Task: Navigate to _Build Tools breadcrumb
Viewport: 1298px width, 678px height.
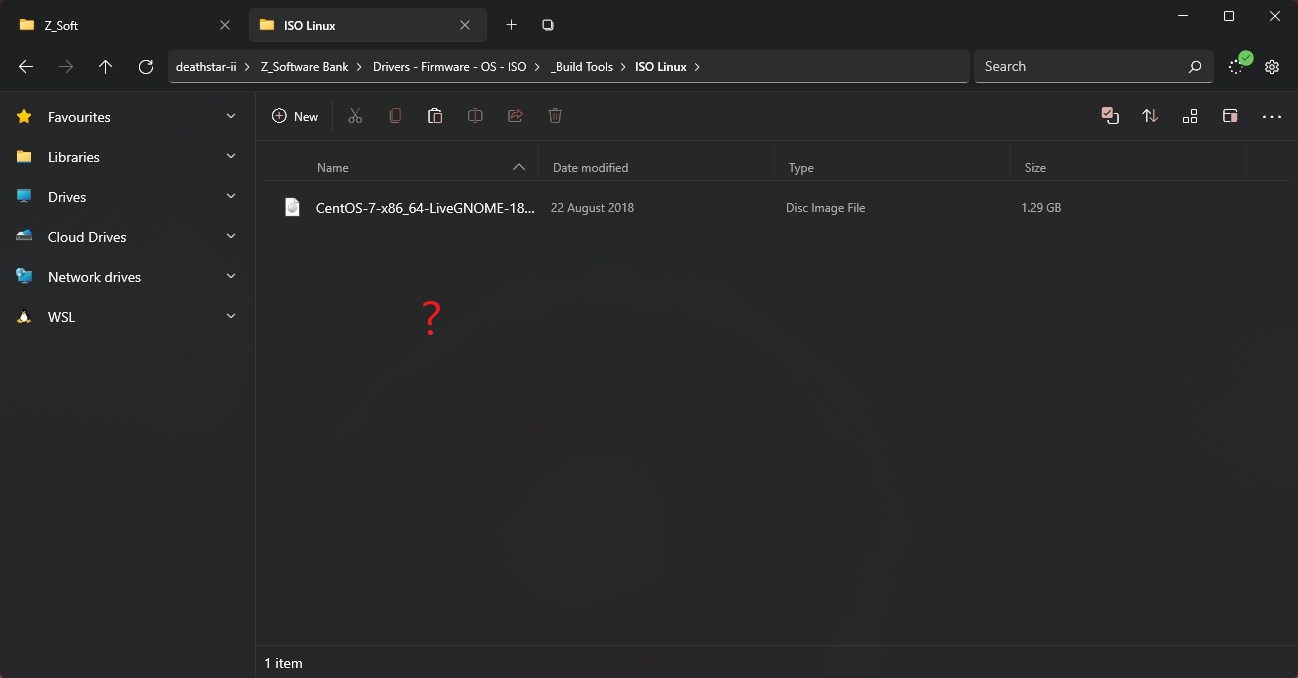Action: pyautogui.click(x=582, y=67)
